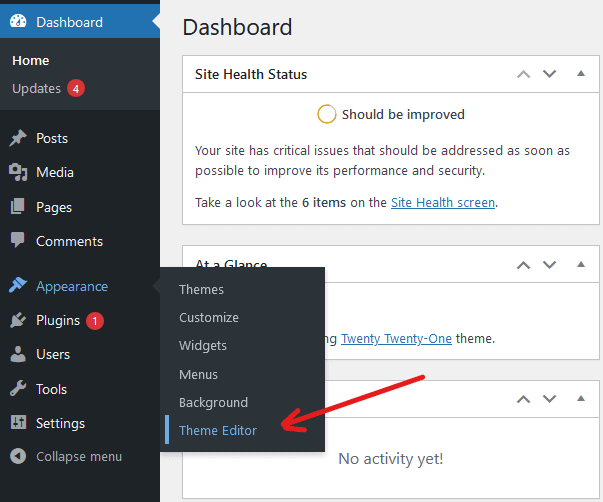Open Customize from the Appearance submenu
The width and height of the screenshot is (603, 502).
pos(209,317)
